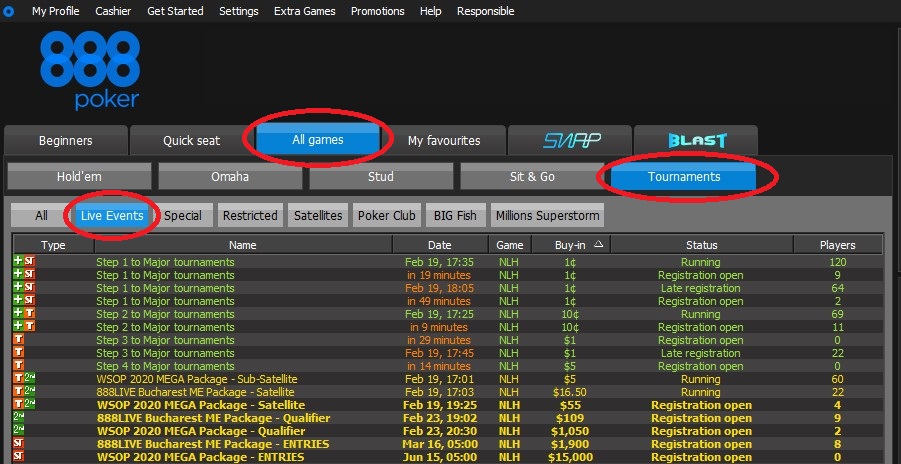This screenshot has width=901, height=464.
Task: Click the ST icon in the Step 1 row starting in 19 minutes
Action: 29,275
